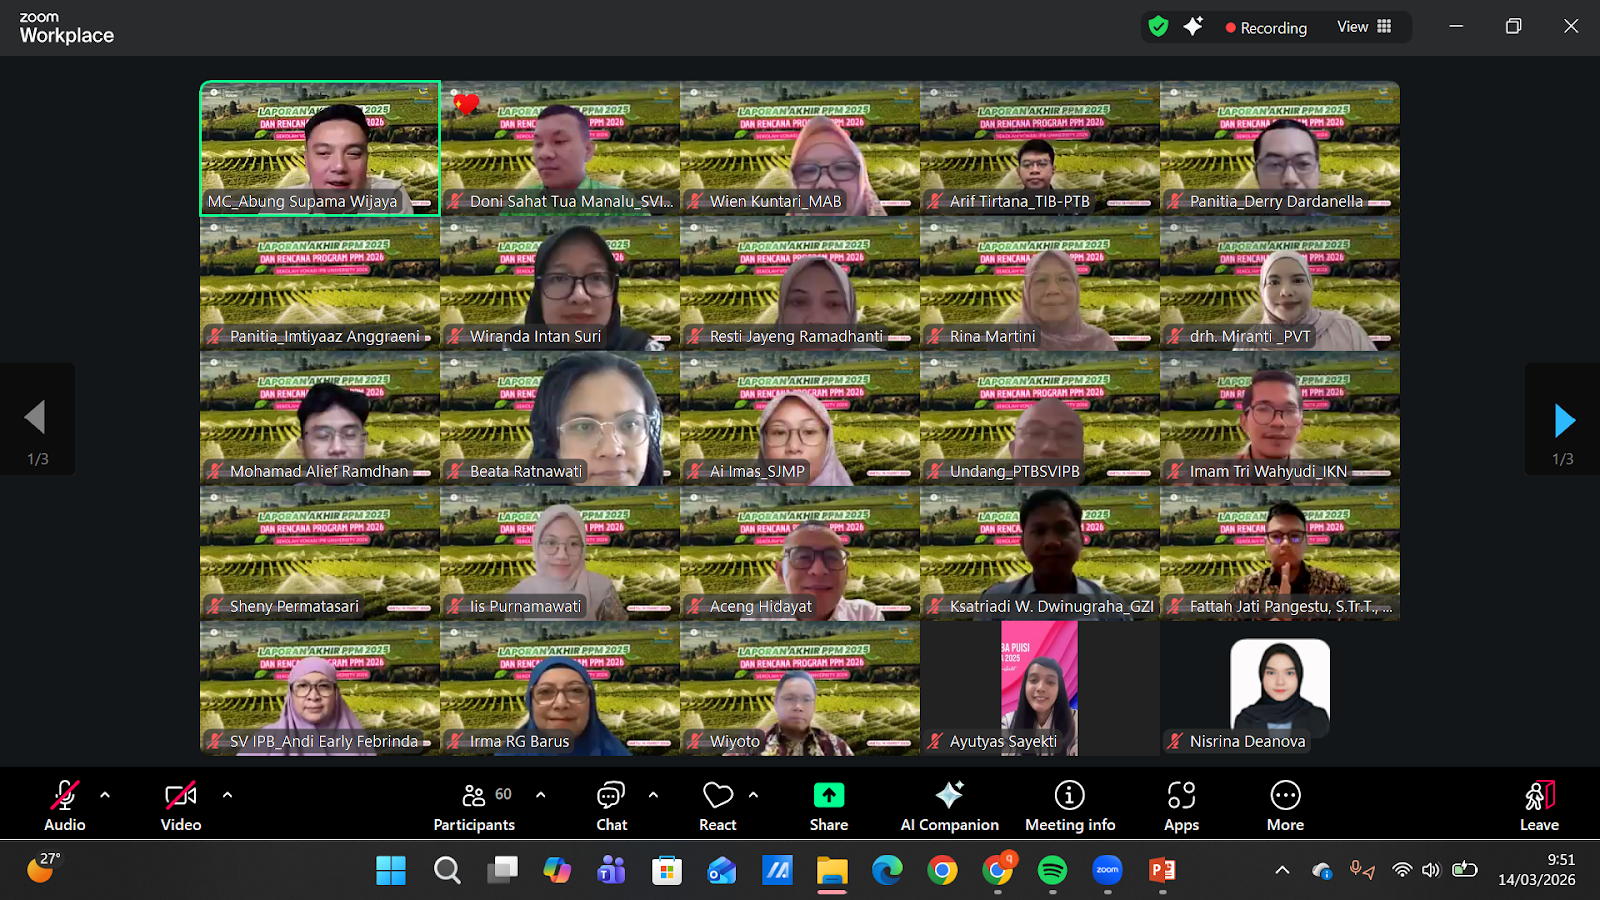Expand audio options arrow

pos(105,795)
